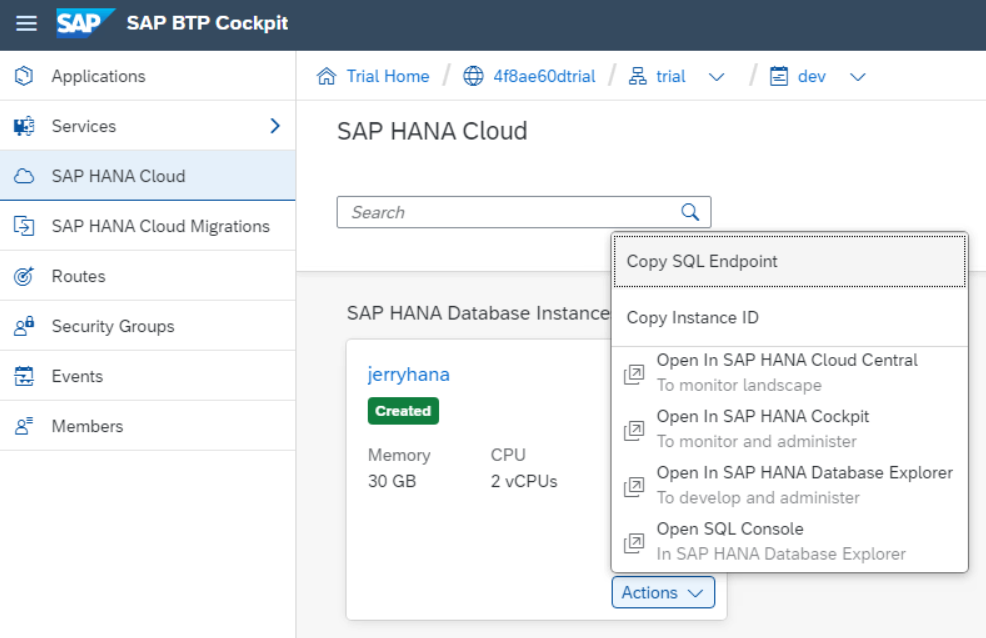The width and height of the screenshot is (986, 638).
Task: Go to Trial Home breadcrumb
Action: click(x=387, y=76)
